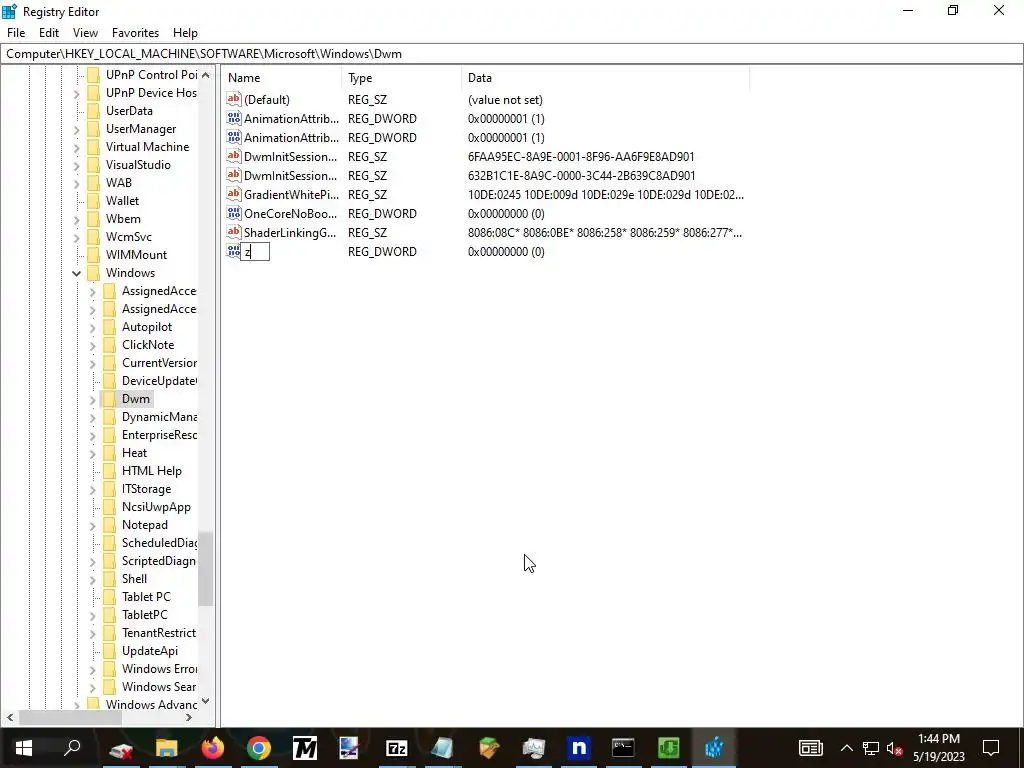This screenshot has height=768, width=1024.
Task: Select the ShaderLinkingG... value name
Action: (291, 232)
